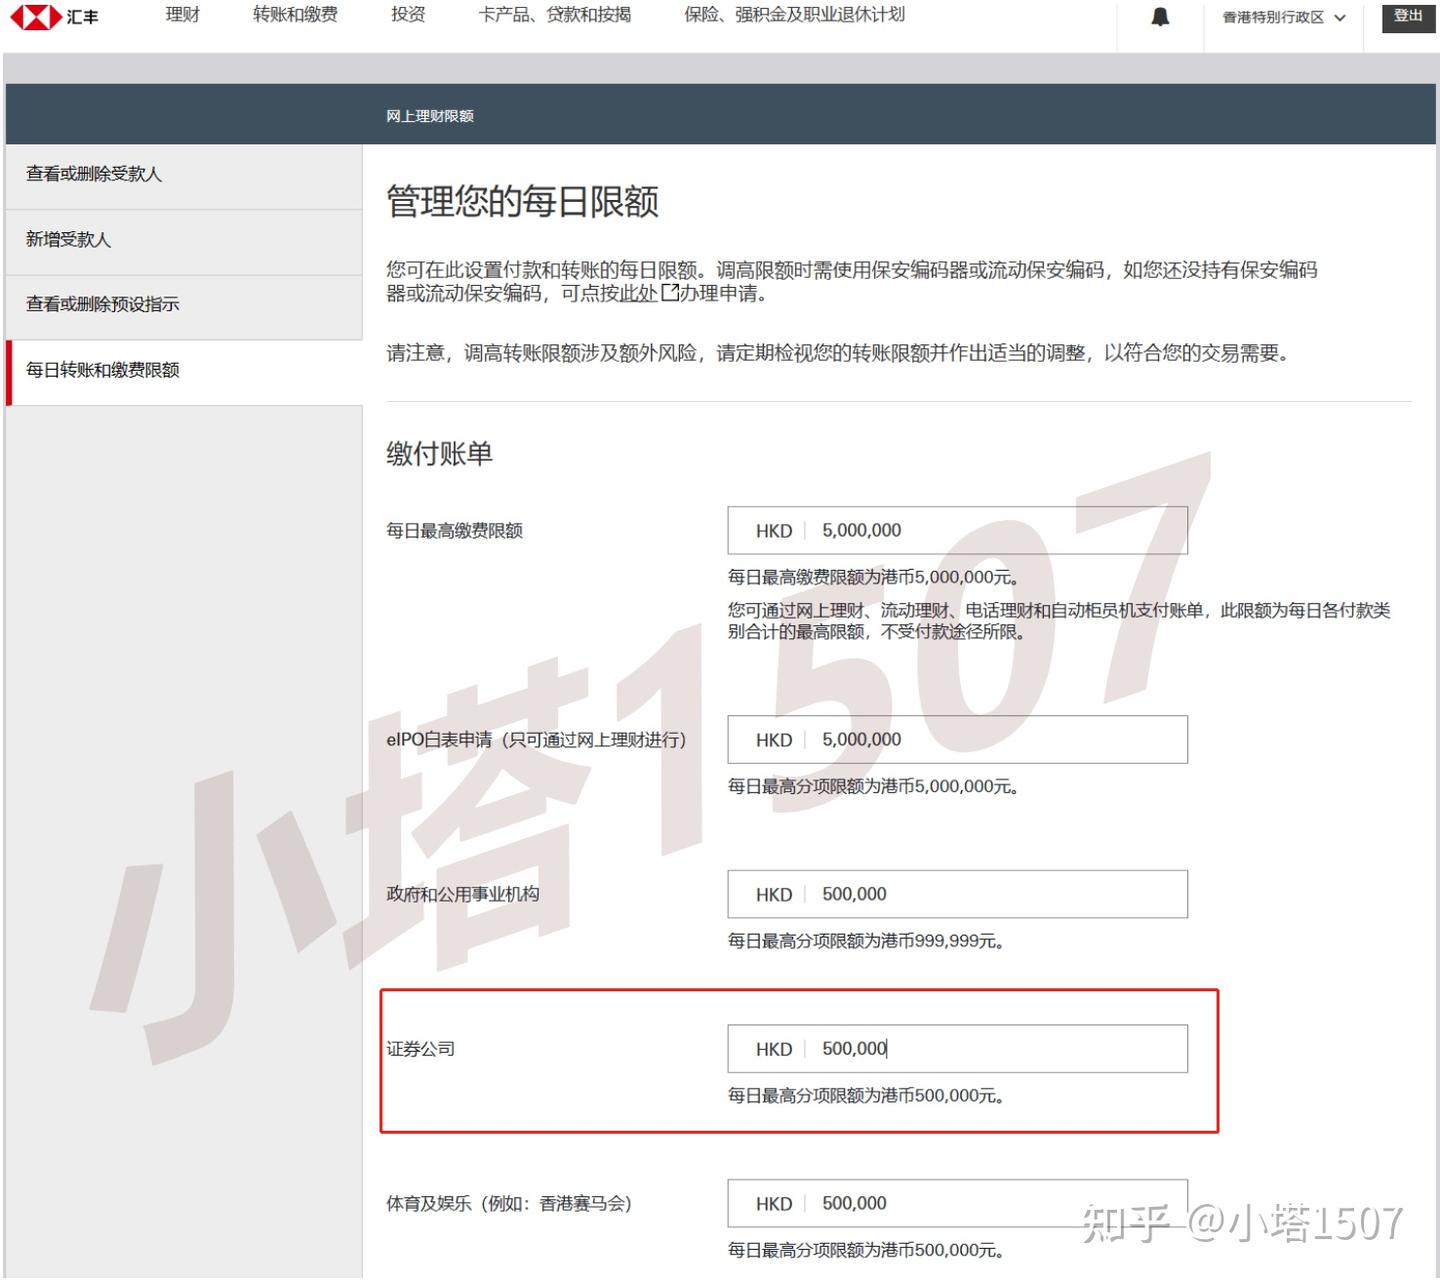The image size is (1440, 1282).
Task: Open the 保险、强积金及职业退休计划 menu
Action: 793,15
